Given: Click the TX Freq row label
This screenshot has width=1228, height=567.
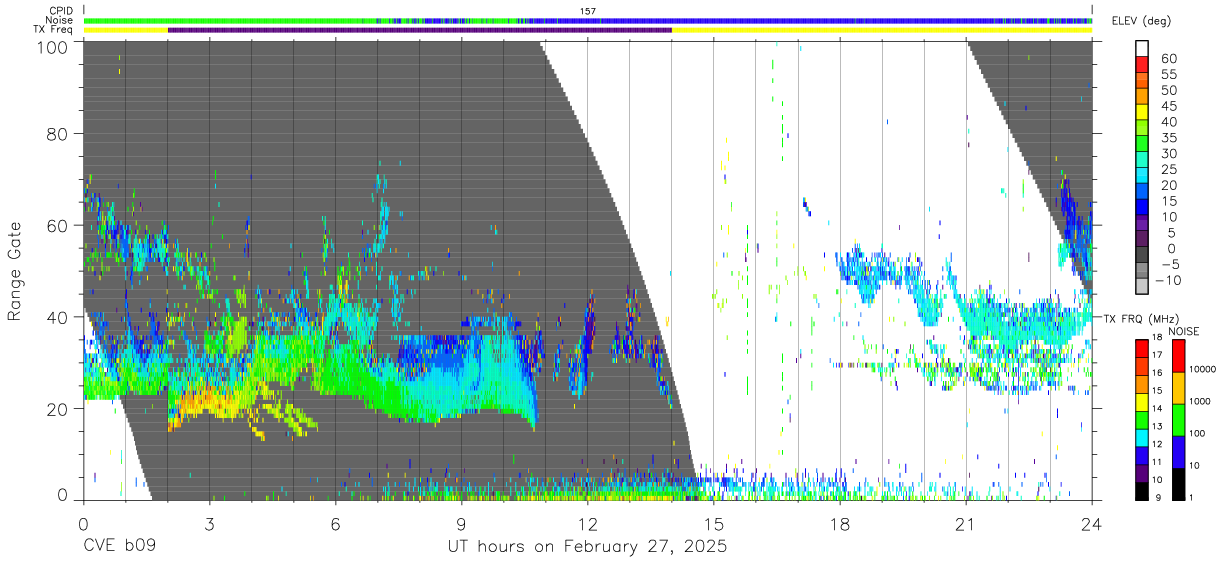Looking at the screenshot, I should click(x=54, y=30).
